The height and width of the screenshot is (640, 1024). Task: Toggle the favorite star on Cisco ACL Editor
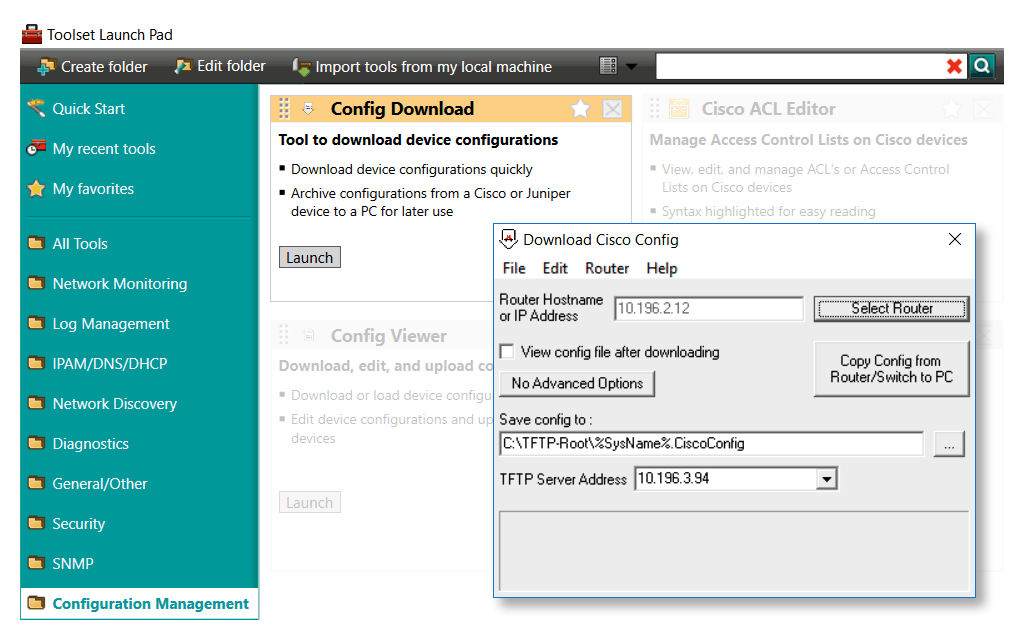coord(950,109)
